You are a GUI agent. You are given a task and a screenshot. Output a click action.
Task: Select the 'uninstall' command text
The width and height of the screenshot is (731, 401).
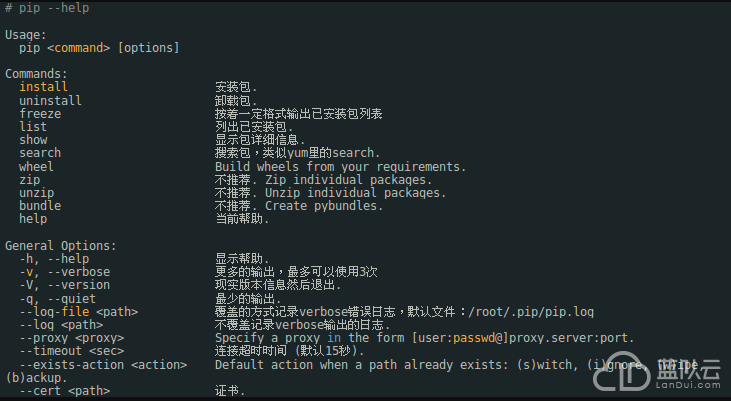[x=50, y=100]
